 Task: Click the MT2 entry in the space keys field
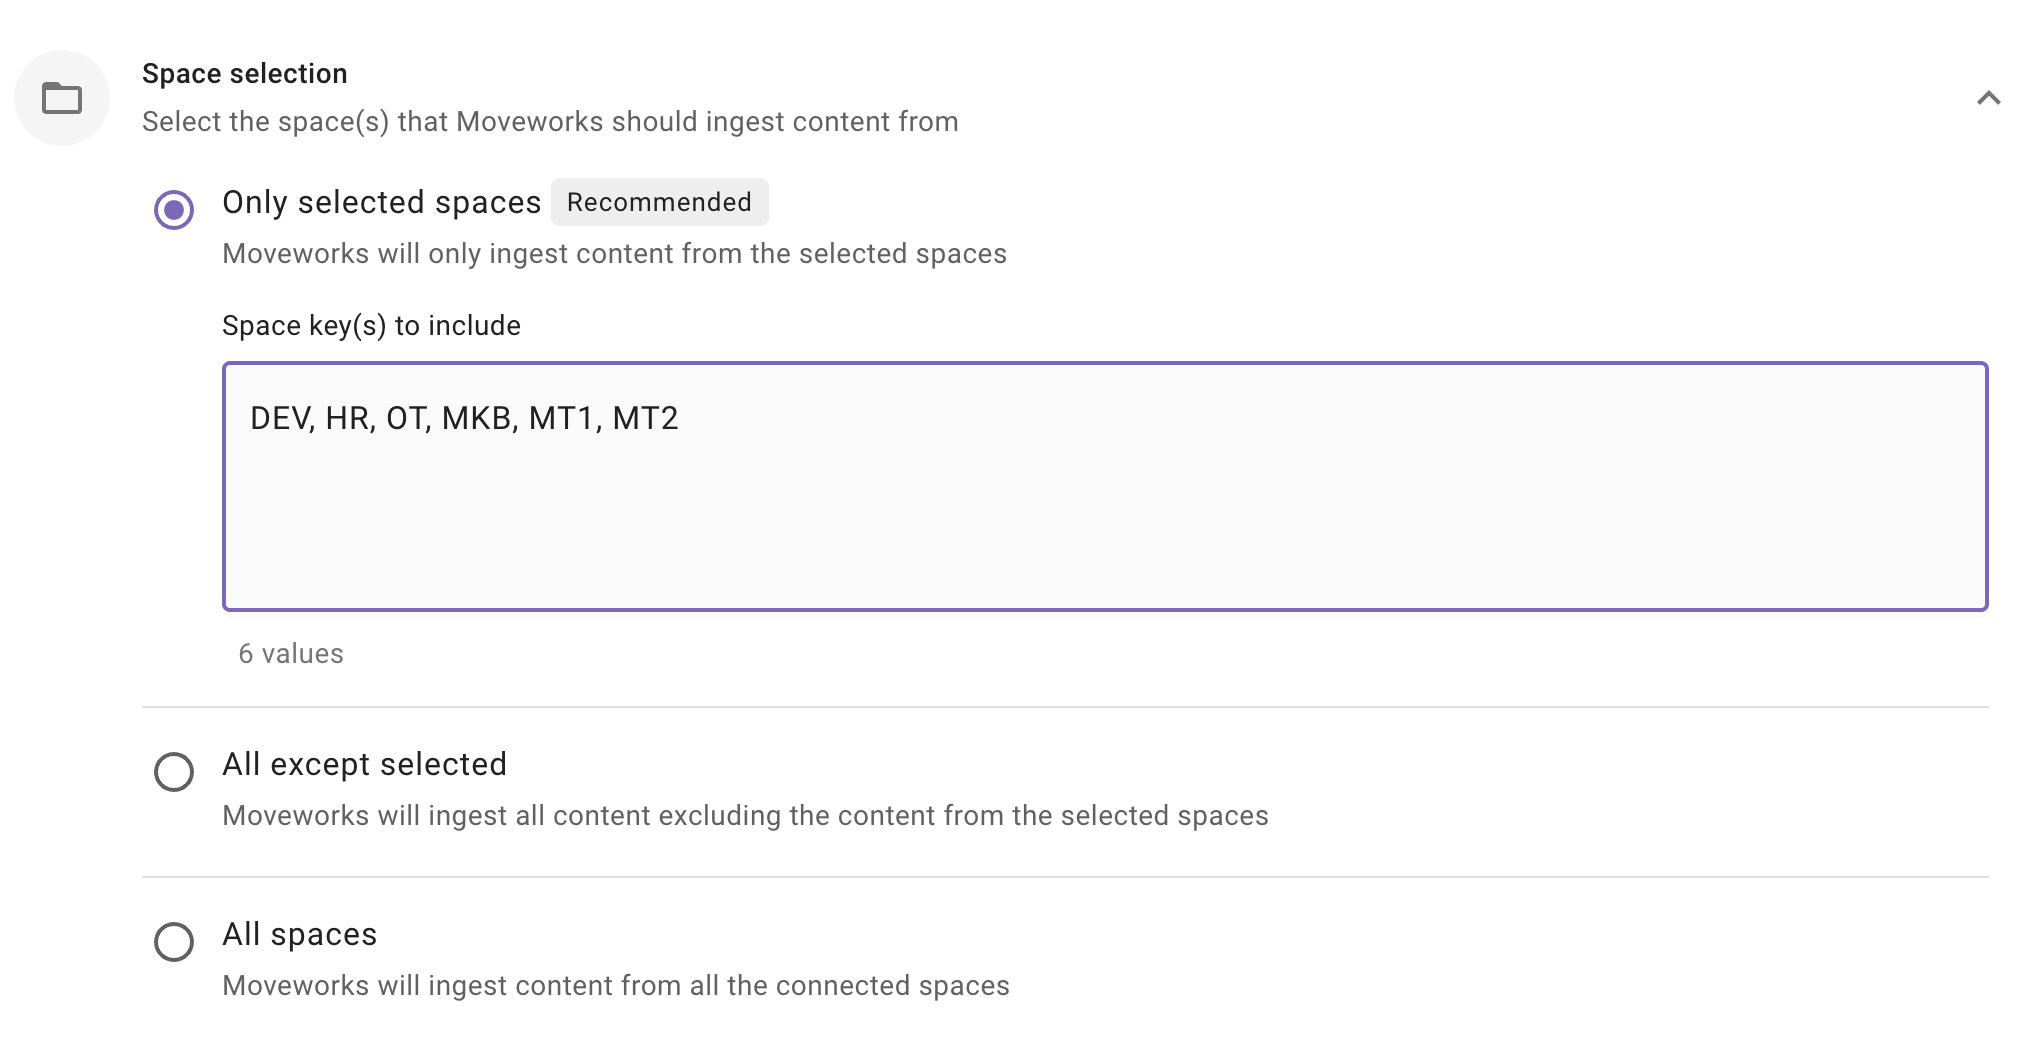(x=645, y=418)
